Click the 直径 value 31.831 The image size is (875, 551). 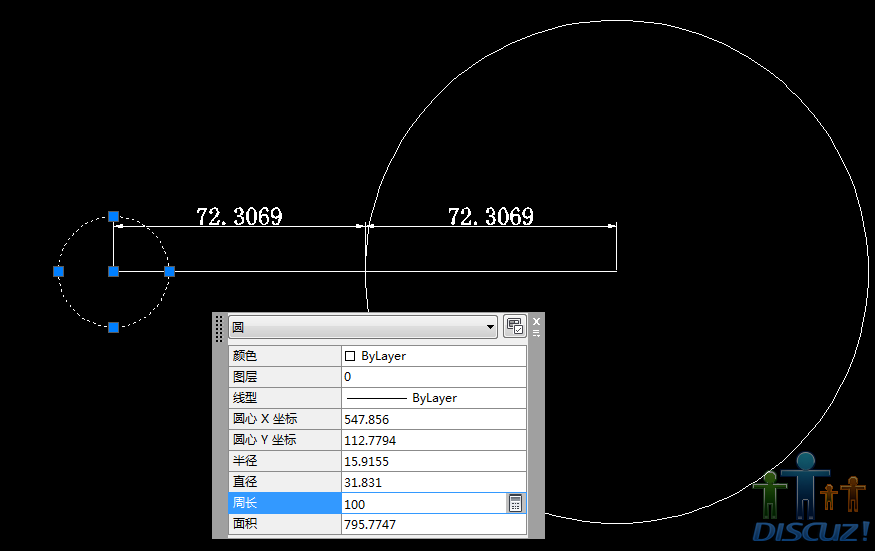point(434,482)
